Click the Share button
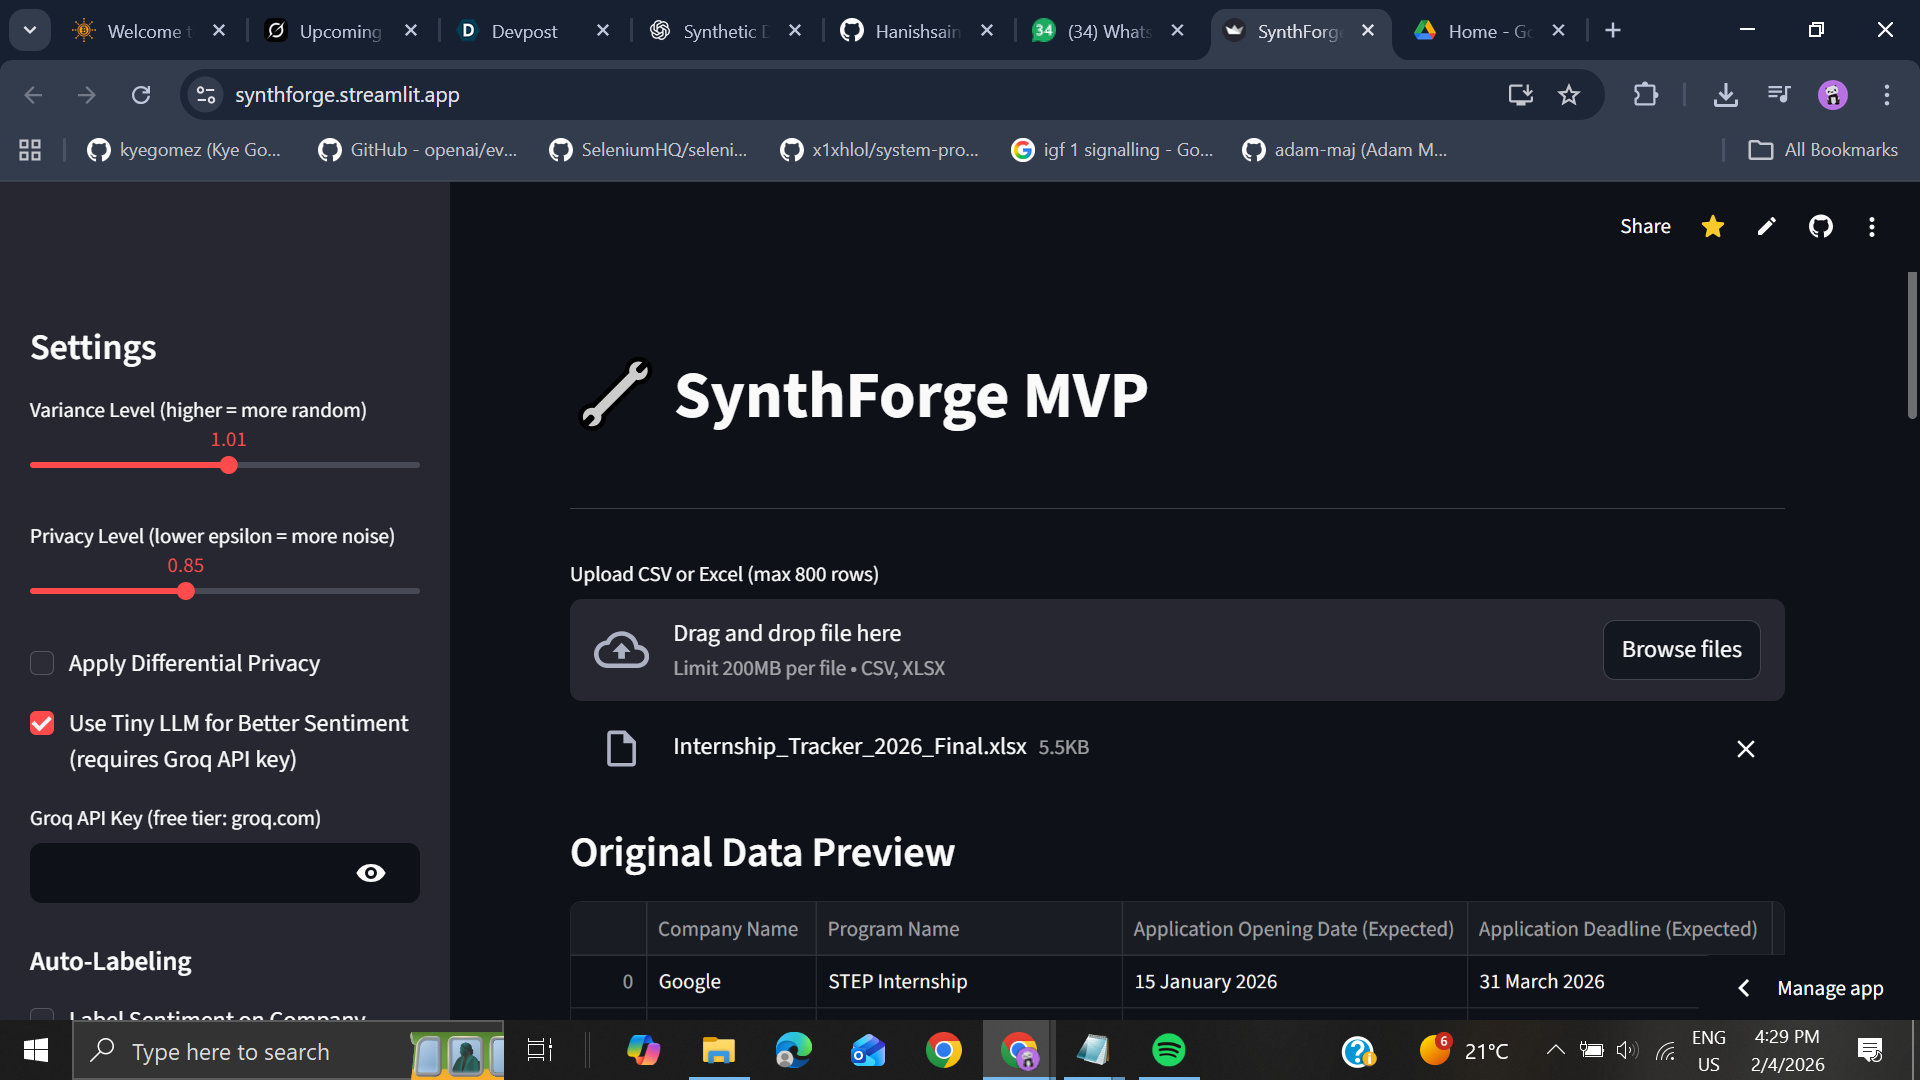The height and width of the screenshot is (1080, 1920). tap(1645, 227)
